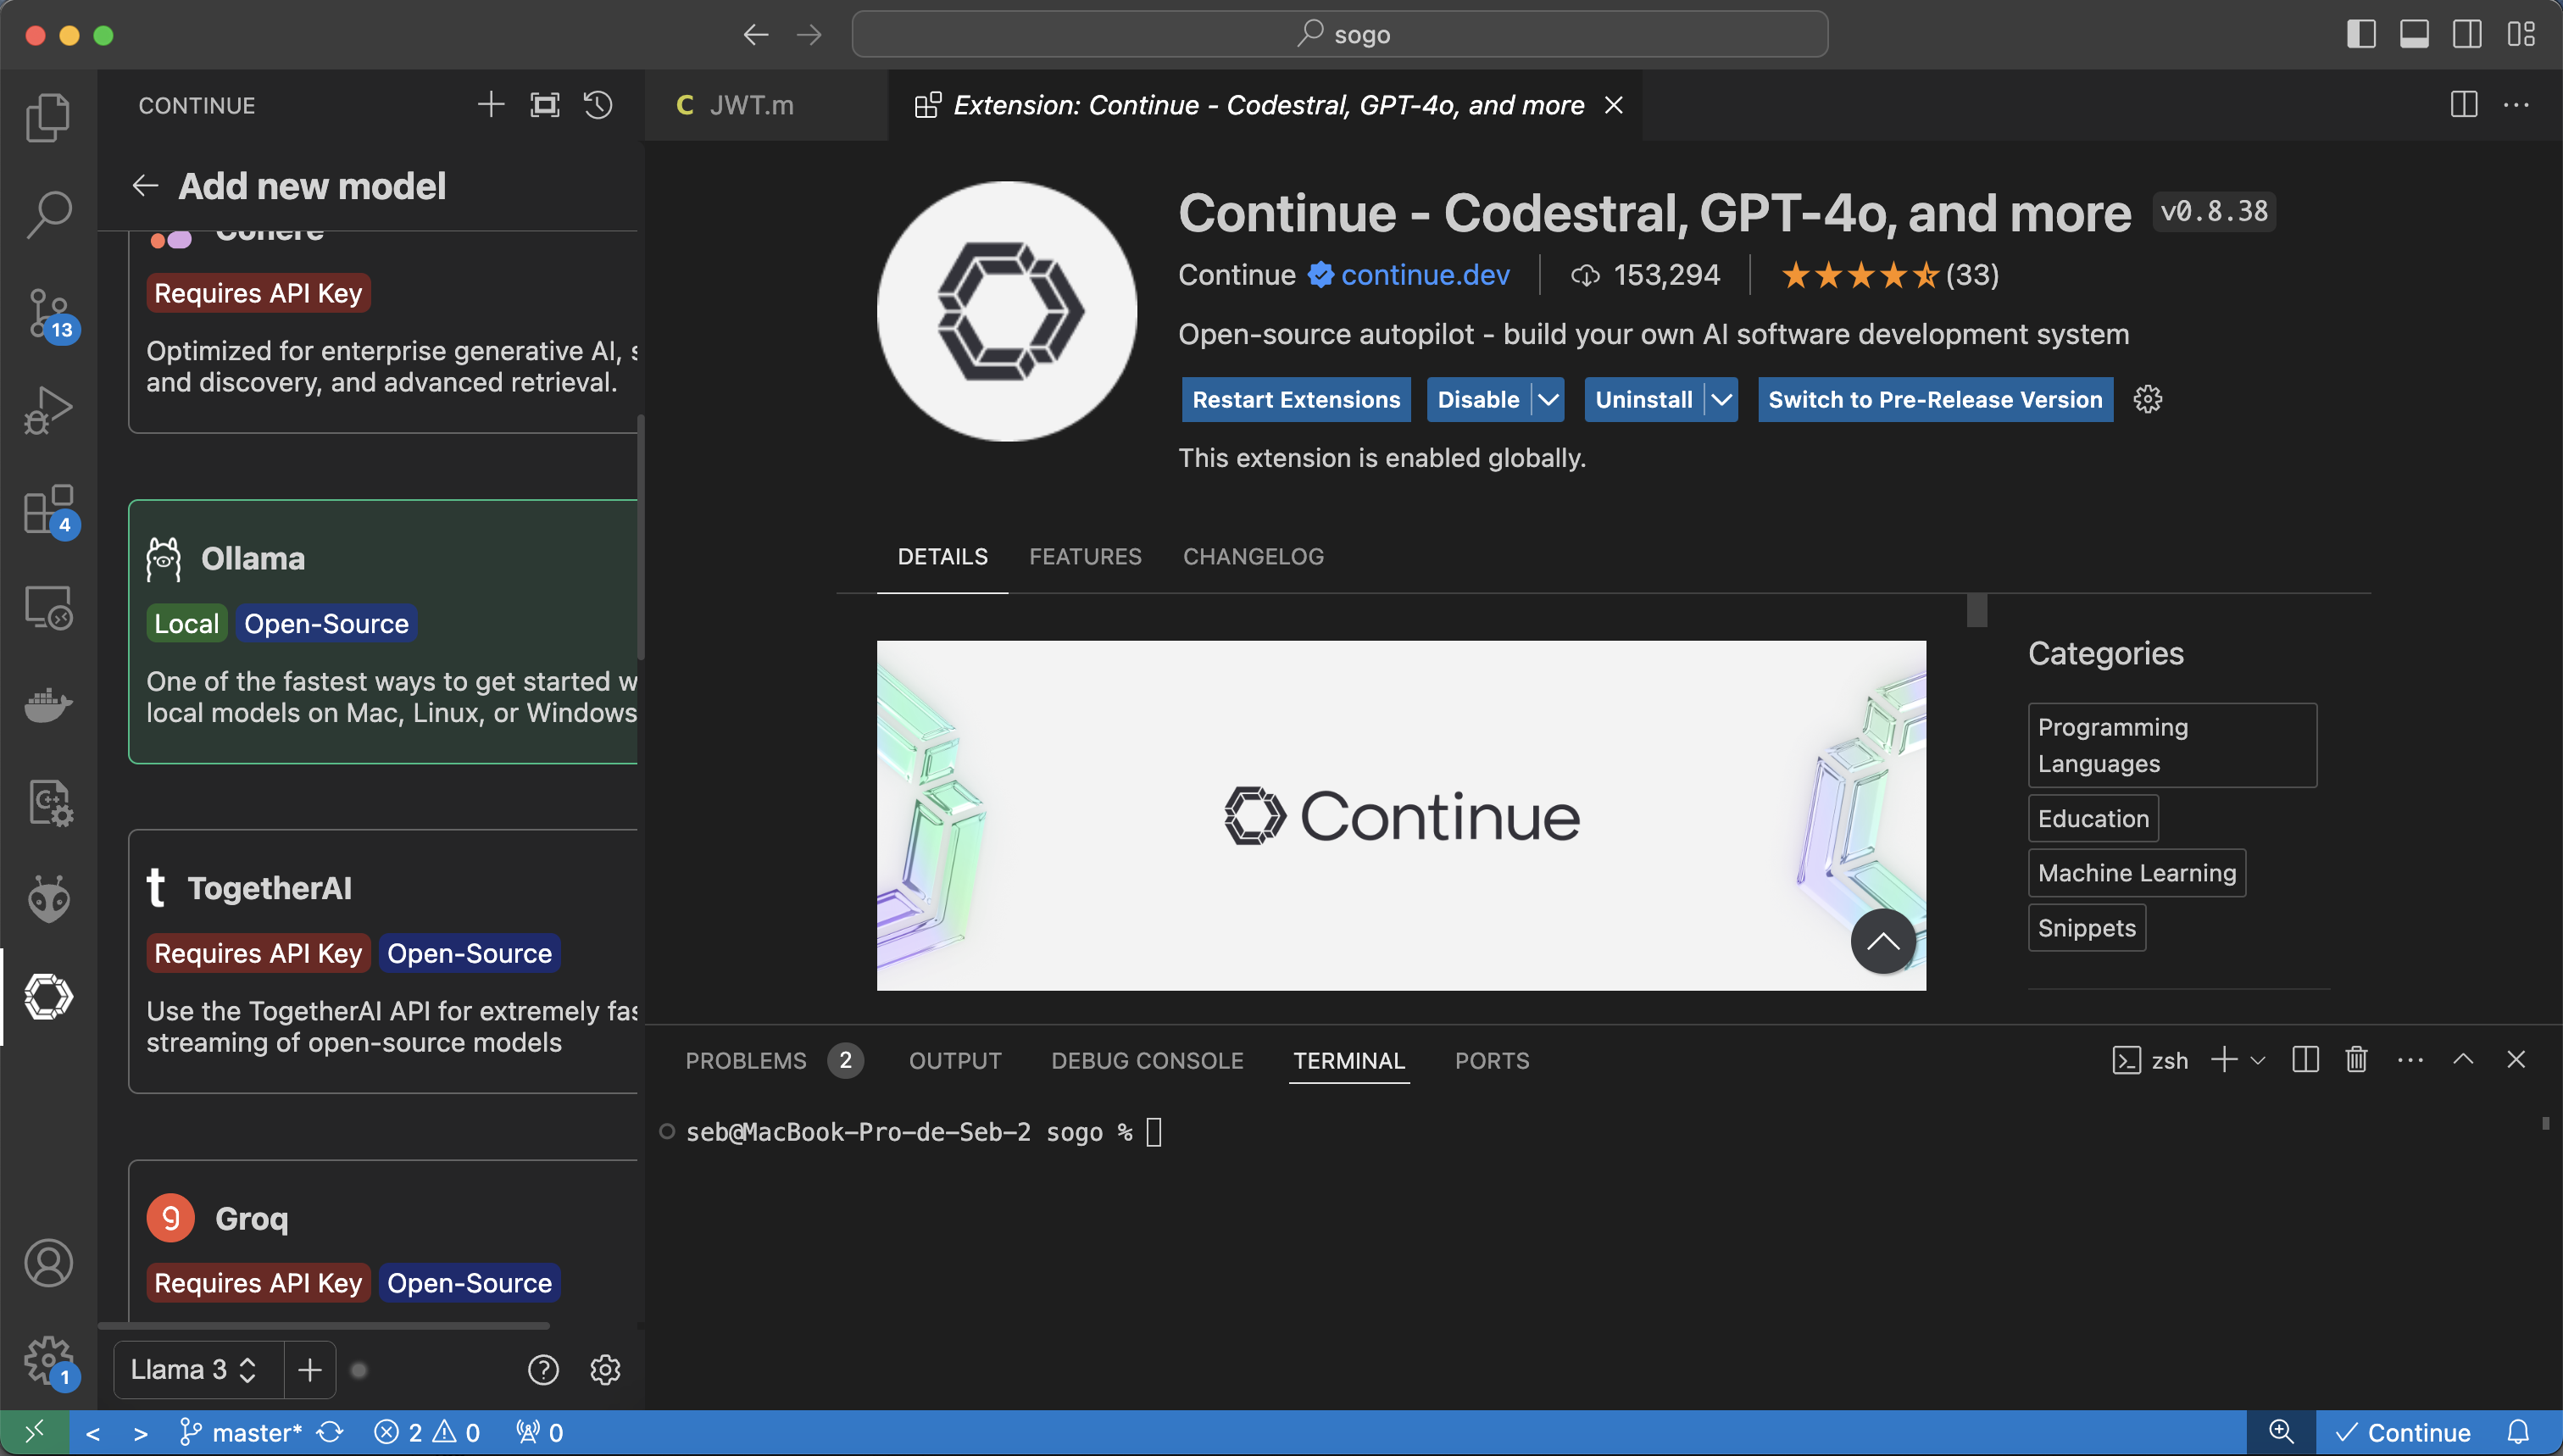This screenshot has height=1456, width=2563.
Task: Open Continue in full screen mode
Action: (x=545, y=105)
